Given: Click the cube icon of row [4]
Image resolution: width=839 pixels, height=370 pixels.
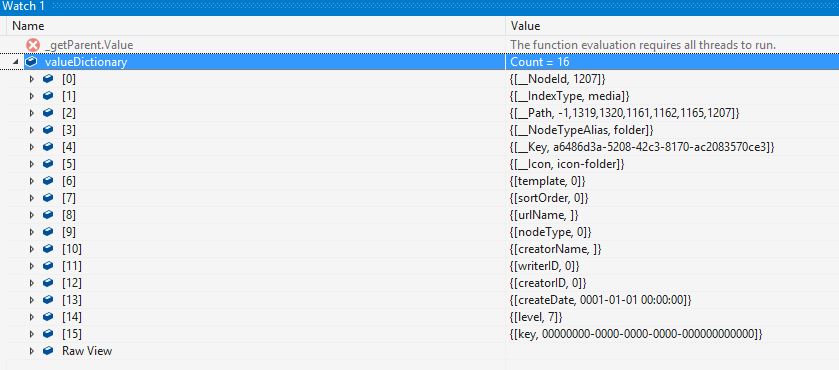Looking at the screenshot, I should tap(48, 147).
